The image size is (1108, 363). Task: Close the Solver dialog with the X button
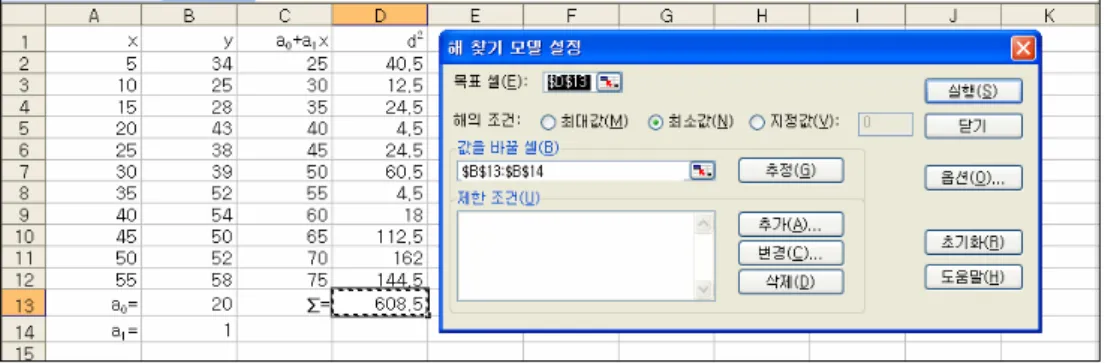tap(1023, 49)
